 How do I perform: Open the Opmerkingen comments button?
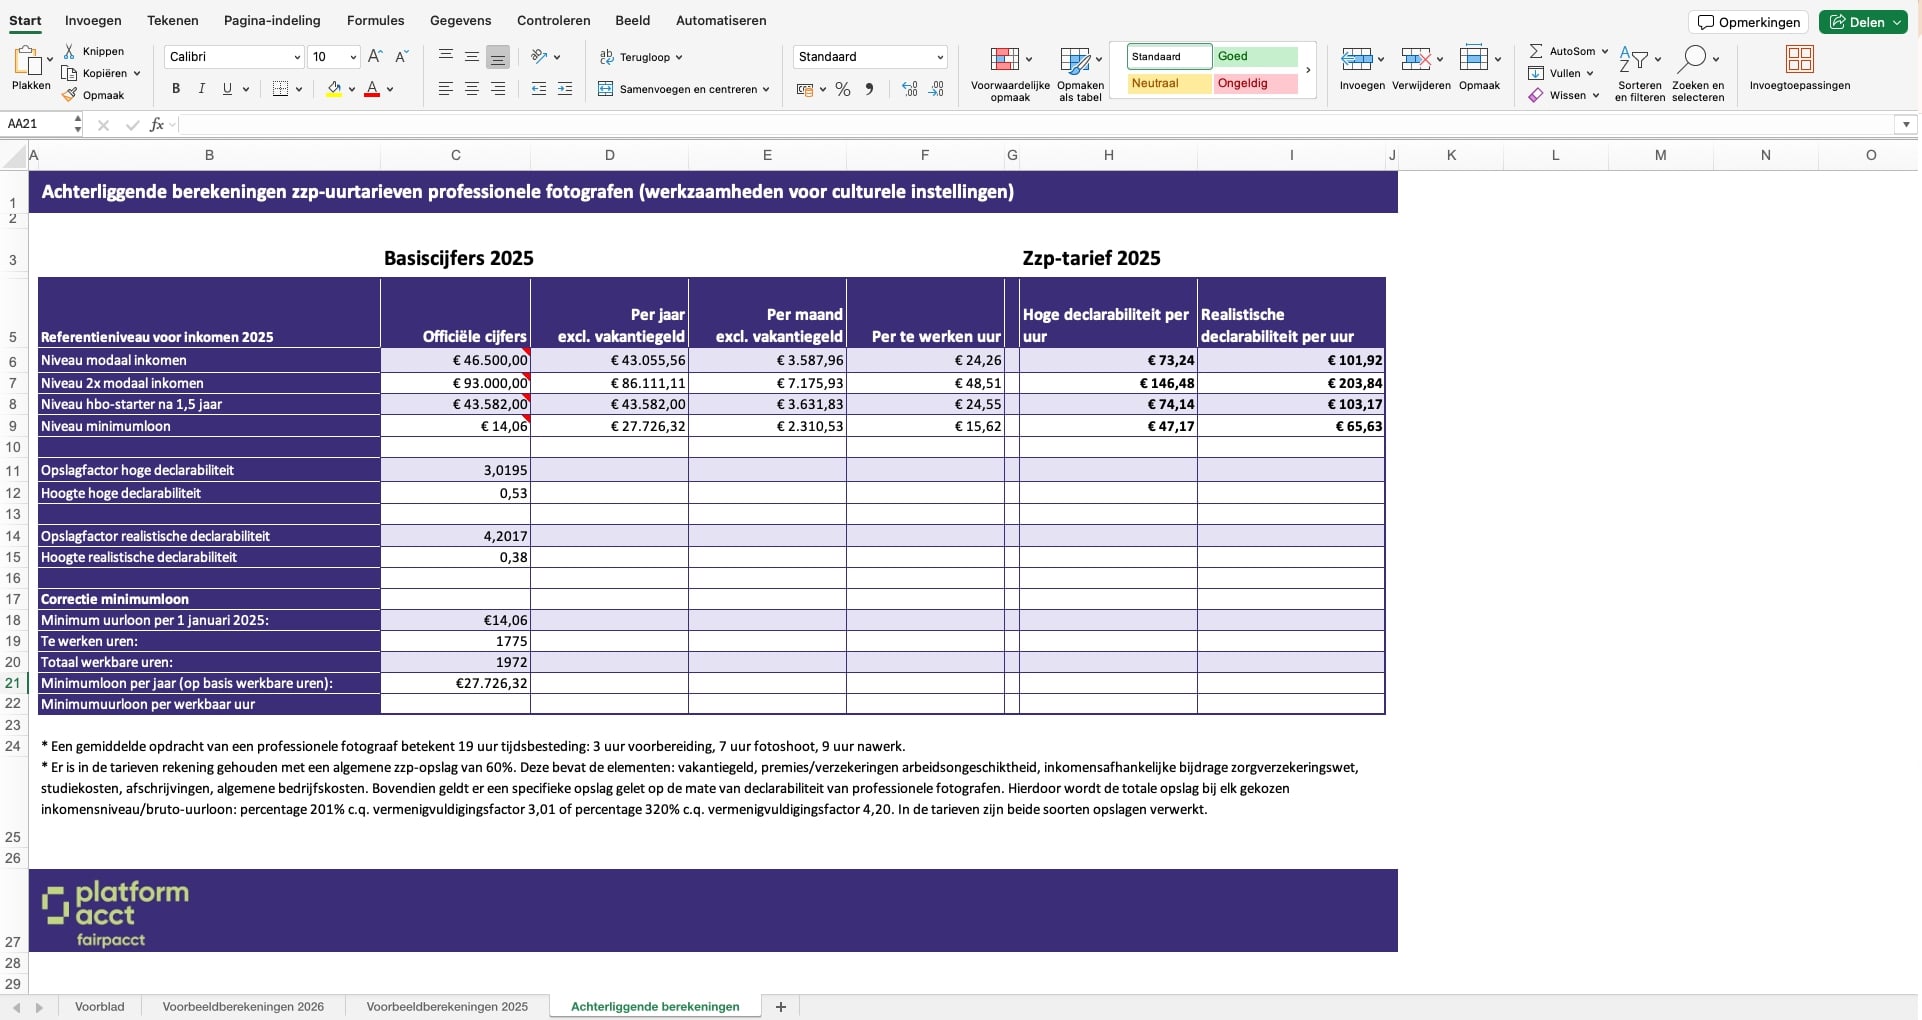pos(1749,22)
